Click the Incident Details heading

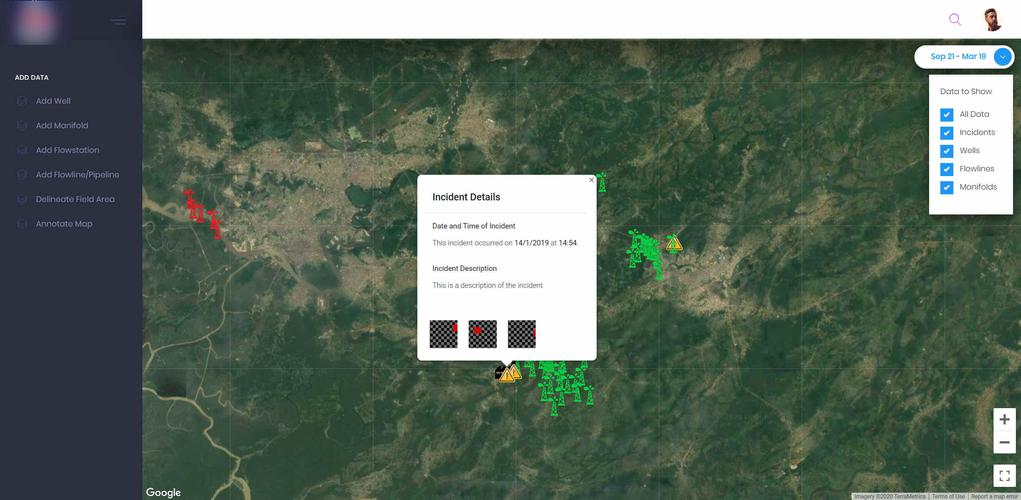coord(466,197)
